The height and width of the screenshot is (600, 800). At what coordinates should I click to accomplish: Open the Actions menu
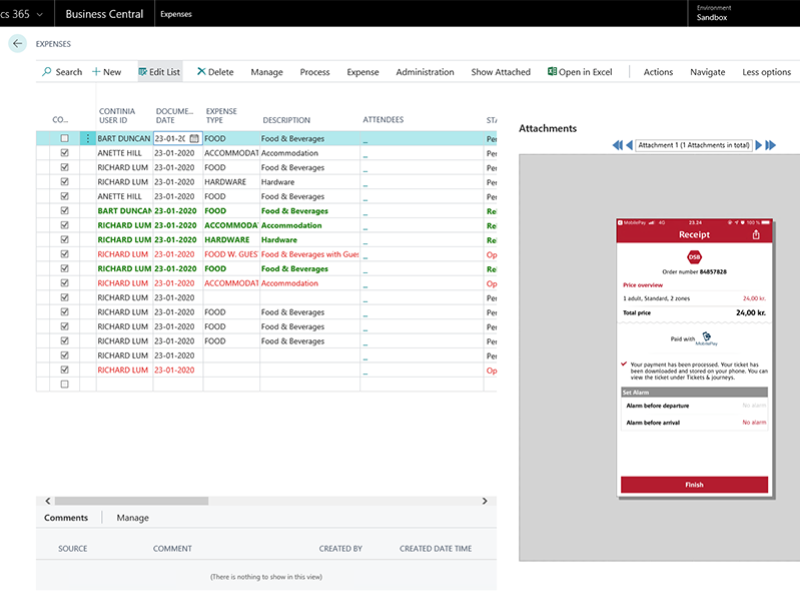pos(658,72)
